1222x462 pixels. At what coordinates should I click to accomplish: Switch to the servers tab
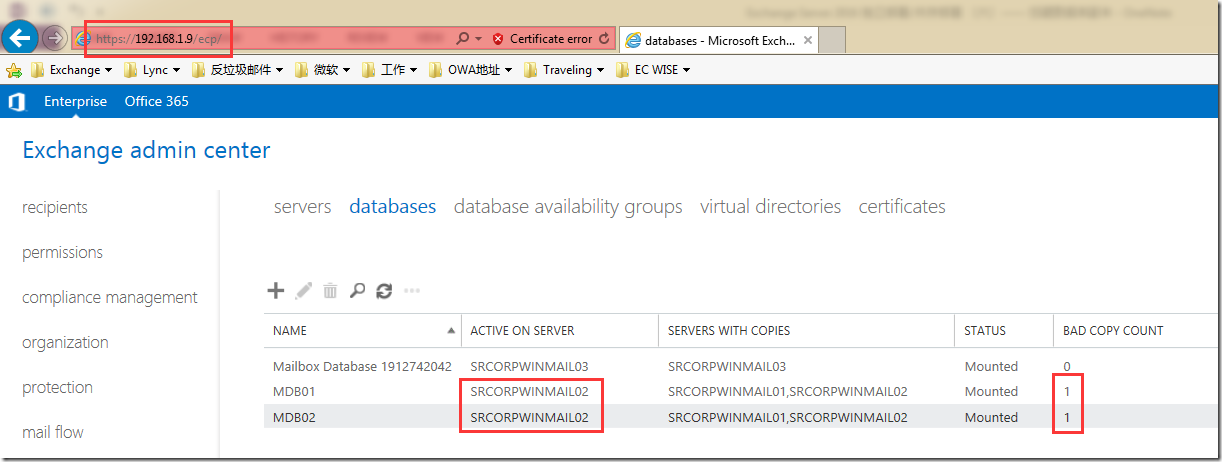point(302,207)
